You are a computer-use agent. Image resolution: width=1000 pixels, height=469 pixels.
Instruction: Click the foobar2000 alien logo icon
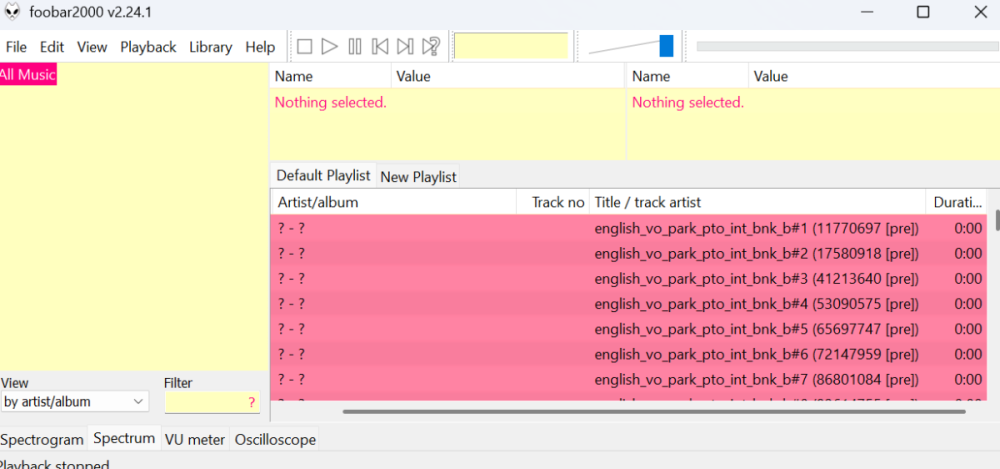[x=13, y=12]
